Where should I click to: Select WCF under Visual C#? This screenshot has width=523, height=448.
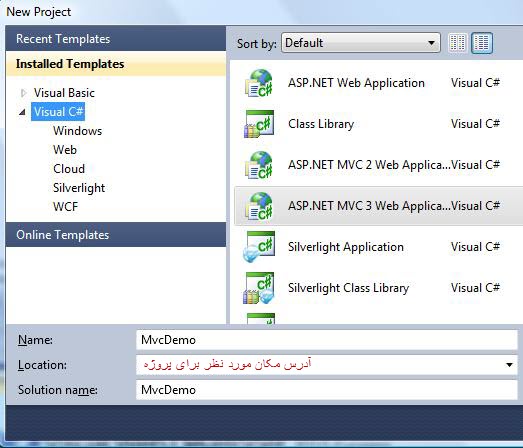(65, 207)
